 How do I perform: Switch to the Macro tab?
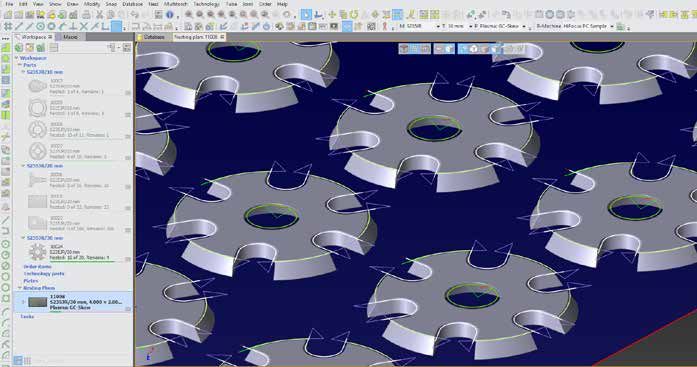pyautogui.click(x=70, y=37)
